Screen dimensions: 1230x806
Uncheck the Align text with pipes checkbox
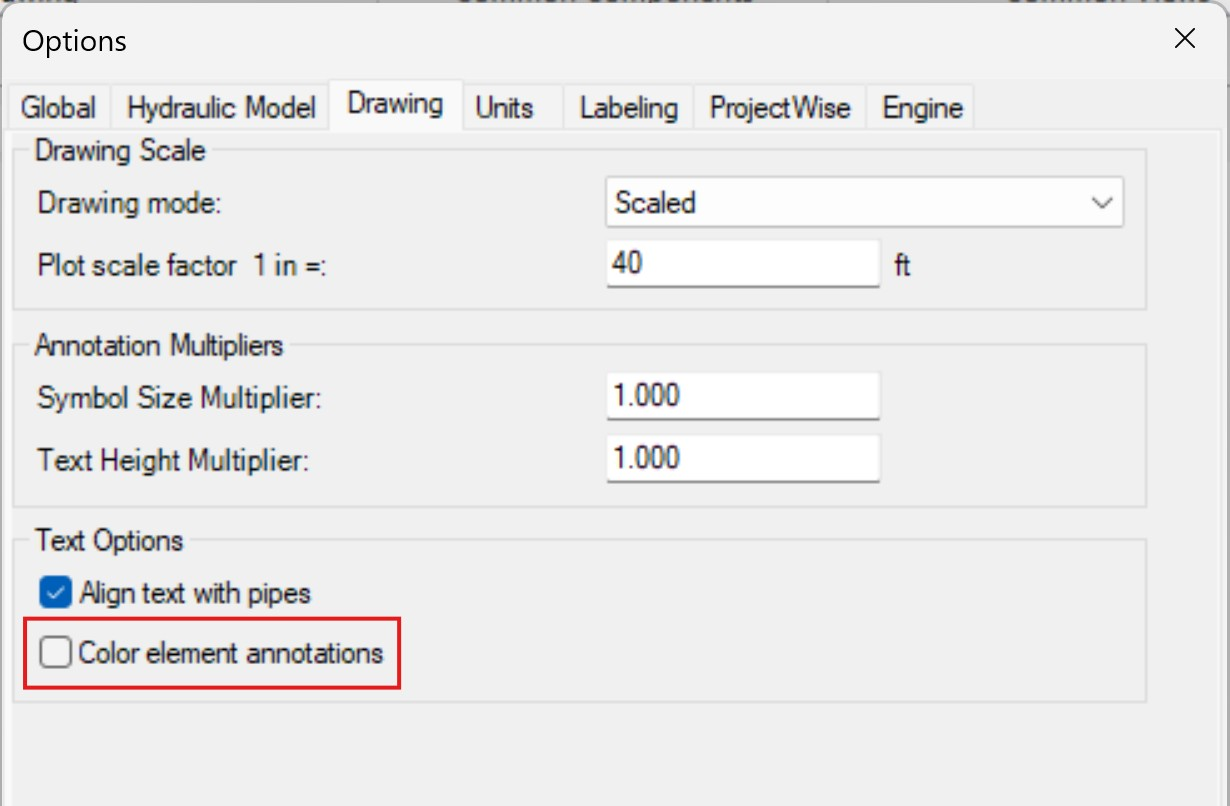(53, 593)
